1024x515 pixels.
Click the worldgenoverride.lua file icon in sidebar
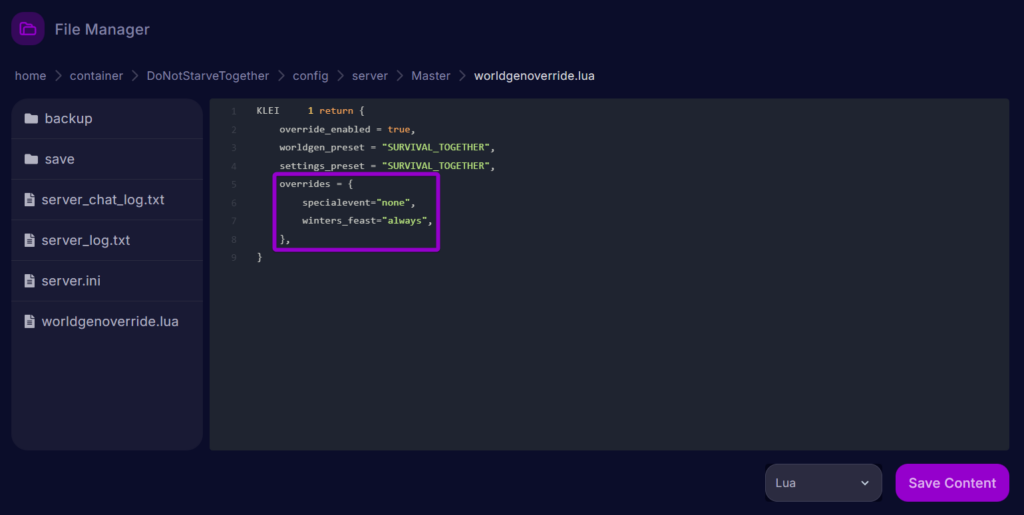[30, 322]
